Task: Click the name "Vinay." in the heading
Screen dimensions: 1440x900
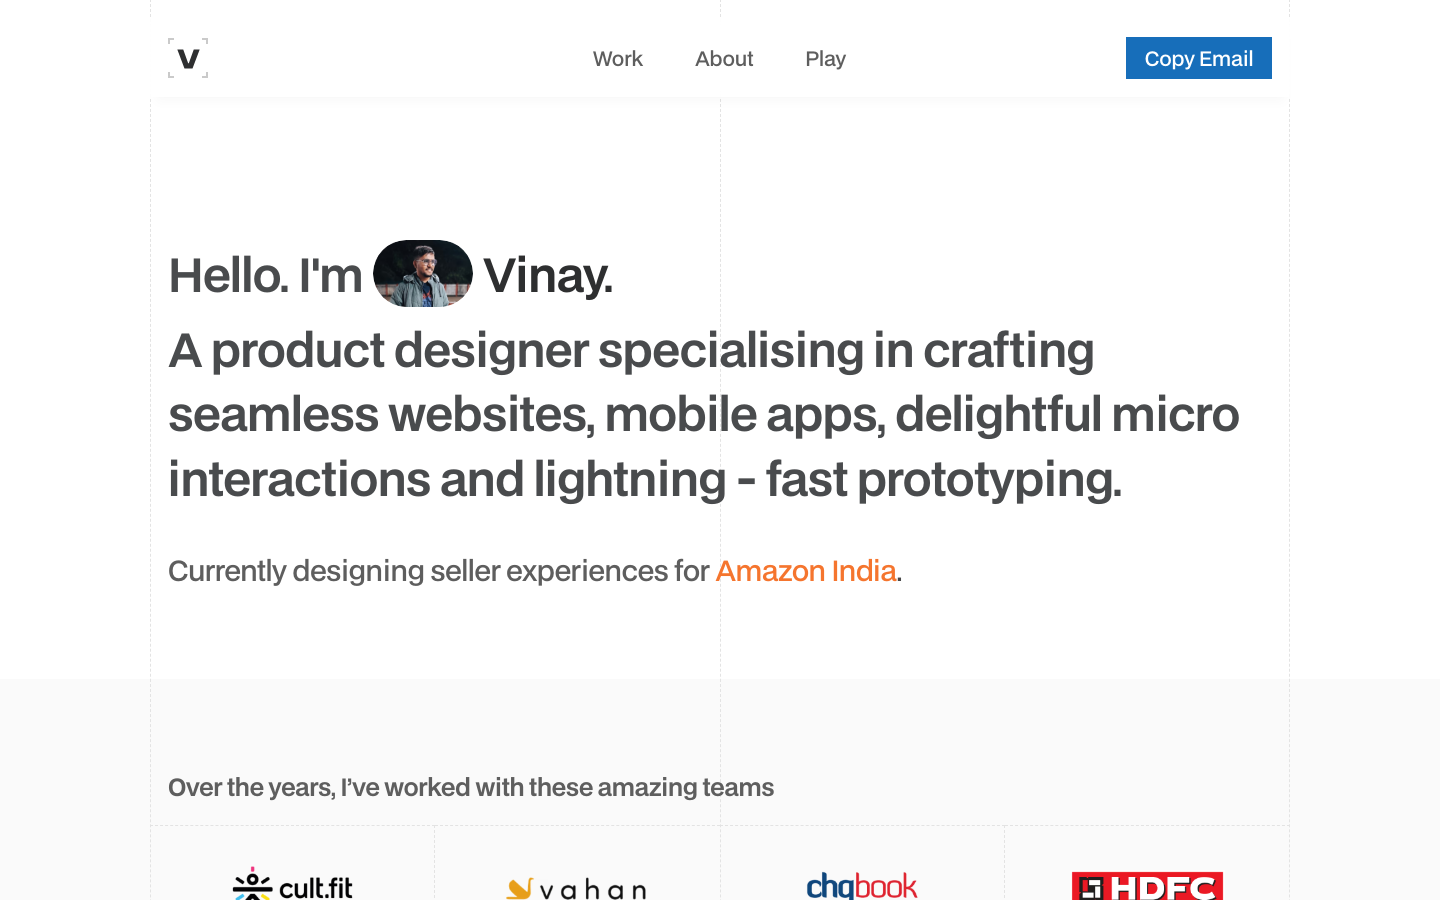Action: 547,276
